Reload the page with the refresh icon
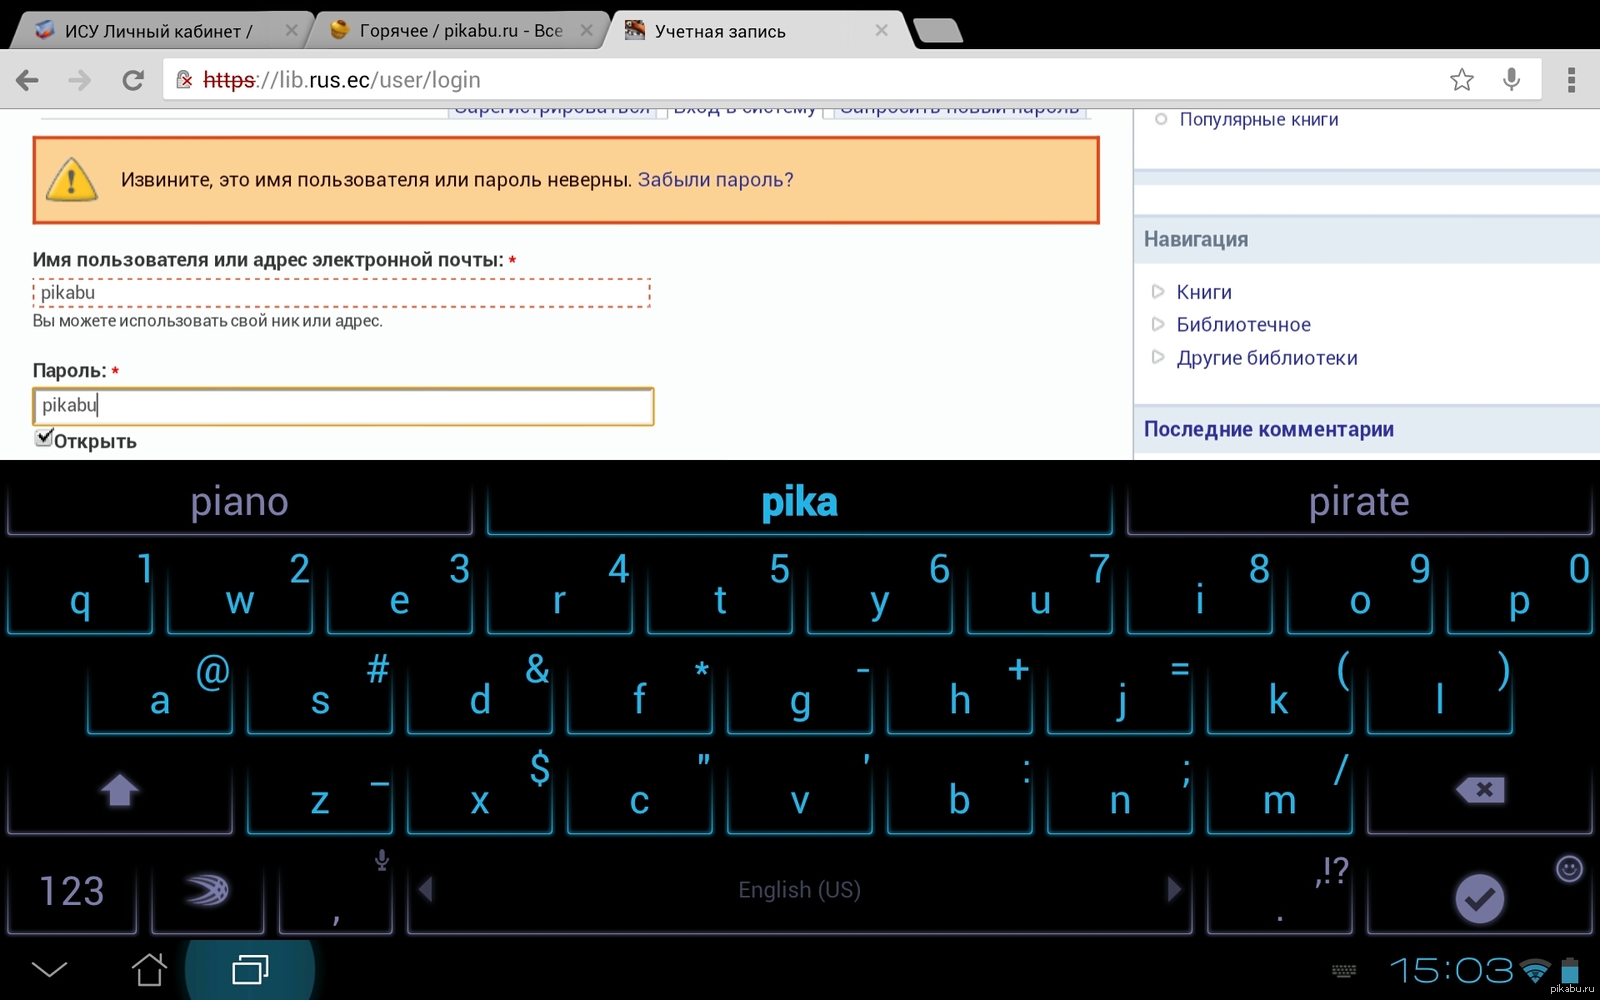 [133, 80]
